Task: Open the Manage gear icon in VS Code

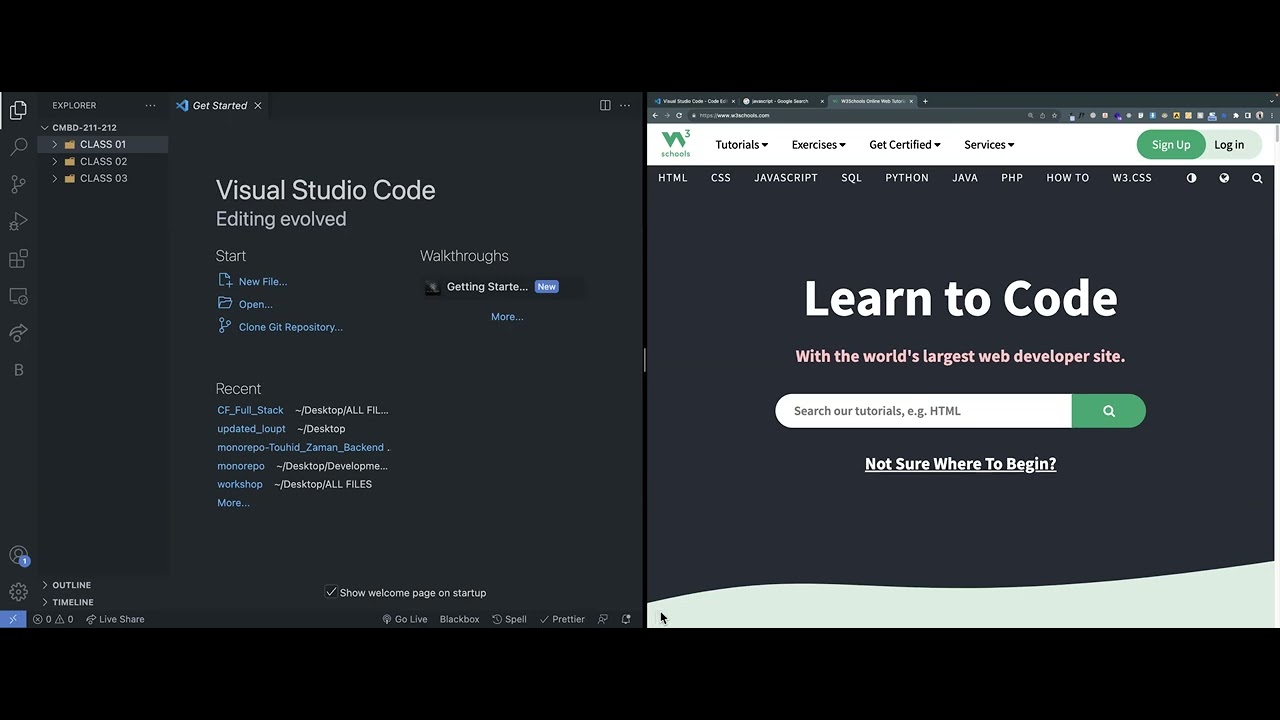Action: 18,592
